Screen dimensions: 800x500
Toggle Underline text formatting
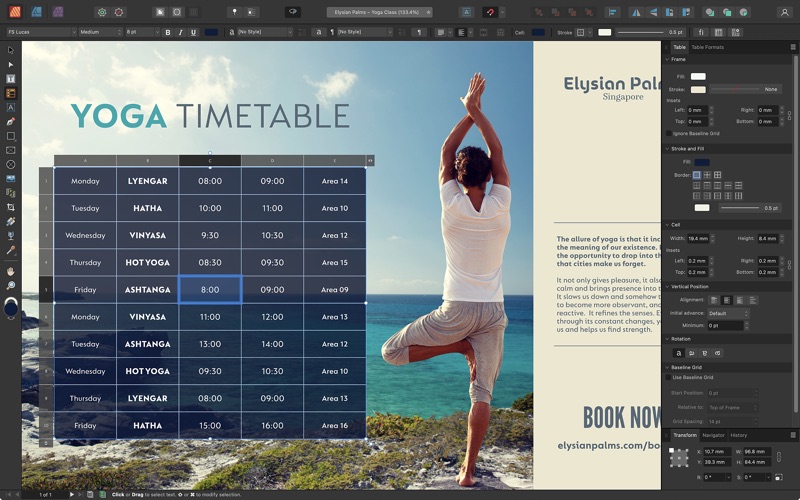pyautogui.click(x=193, y=32)
